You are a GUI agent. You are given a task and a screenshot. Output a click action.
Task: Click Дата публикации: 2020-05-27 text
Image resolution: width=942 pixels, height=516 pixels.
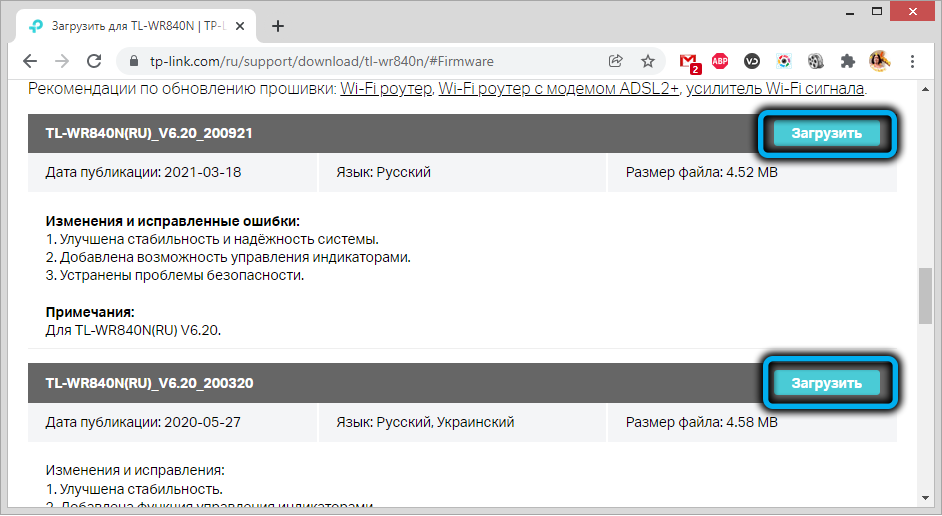tap(143, 422)
